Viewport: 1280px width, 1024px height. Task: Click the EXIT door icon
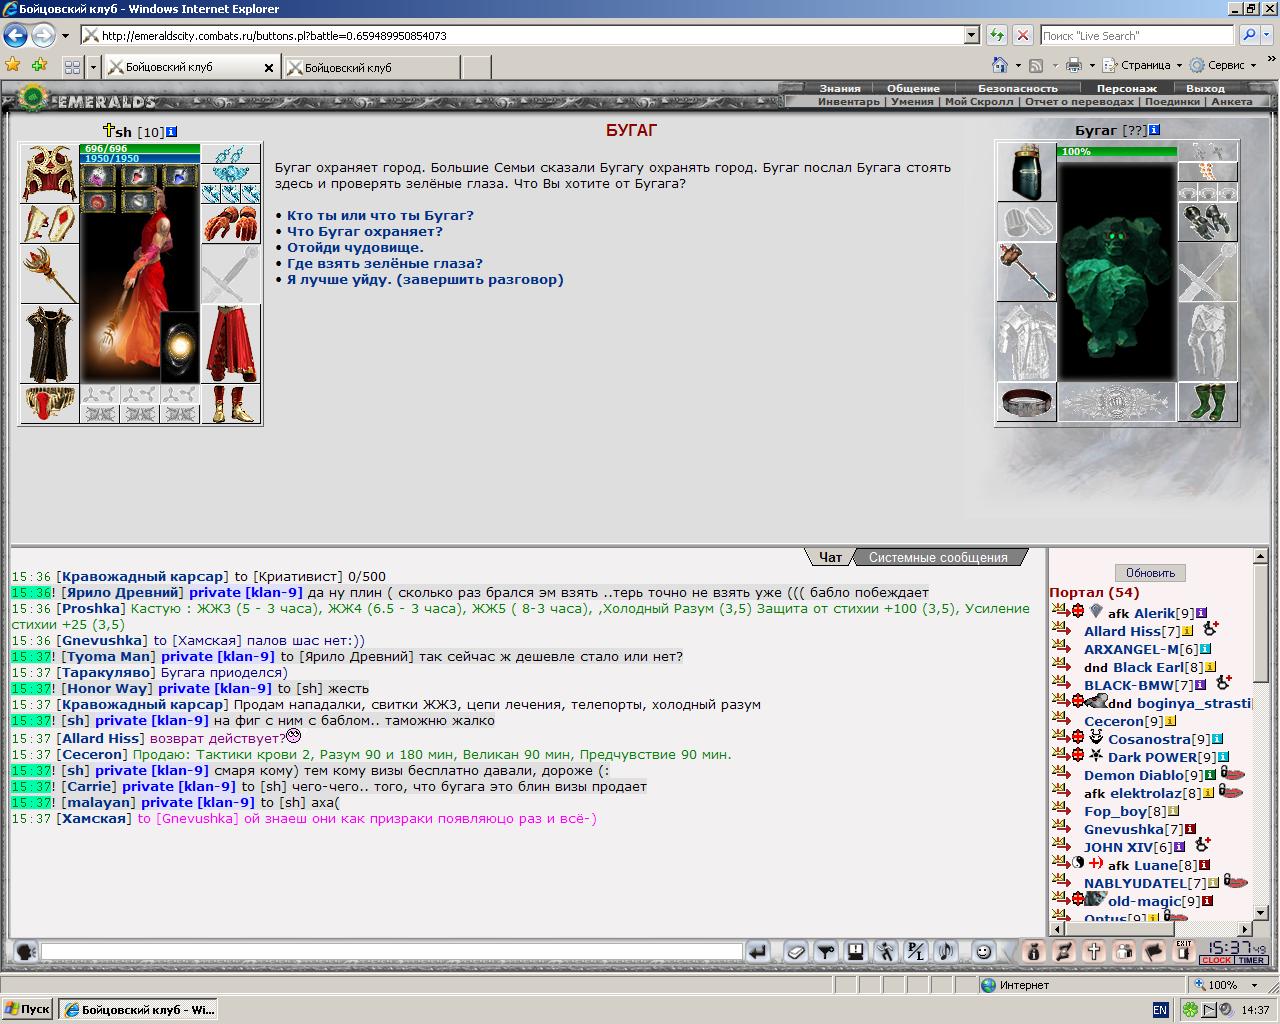(x=1184, y=952)
